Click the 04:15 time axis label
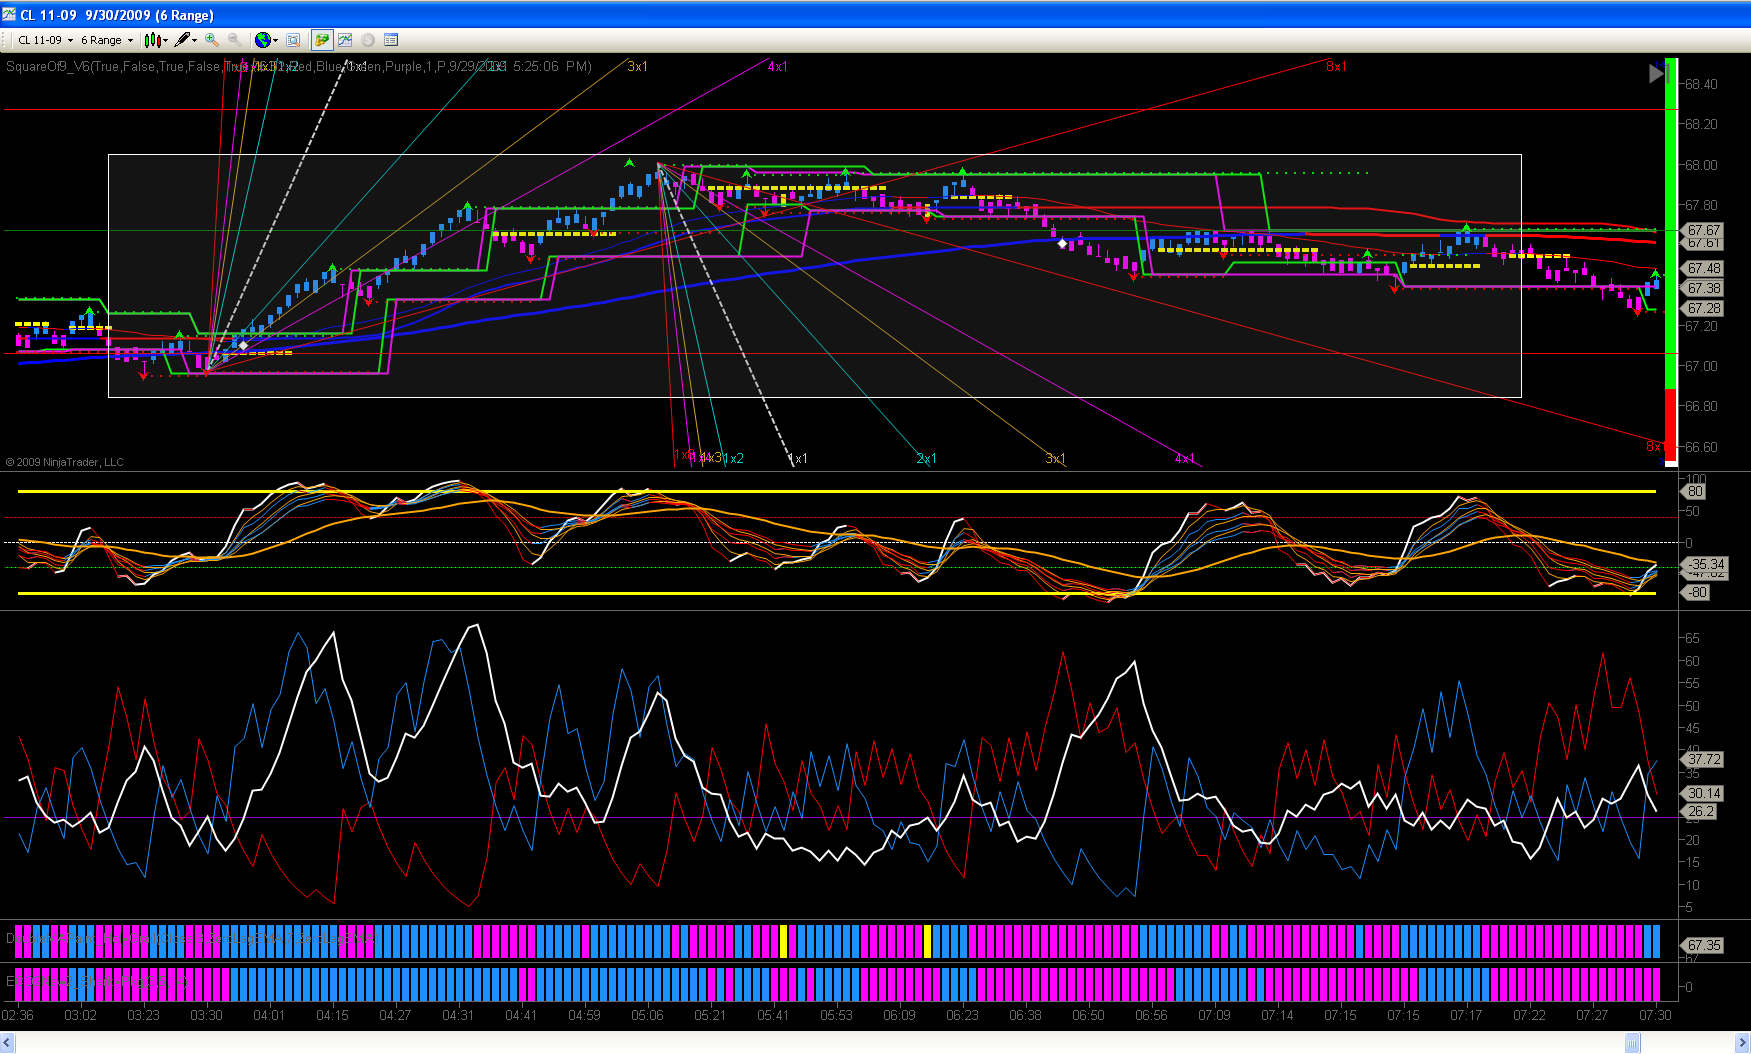The width and height of the screenshot is (1751, 1054). coord(332,1015)
